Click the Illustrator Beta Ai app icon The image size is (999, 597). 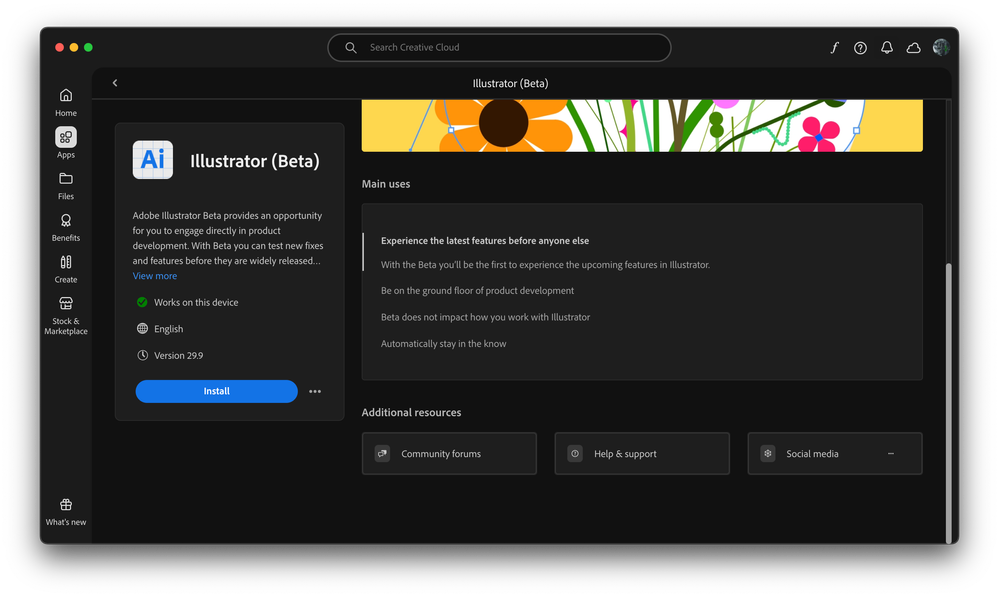(x=153, y=160)
